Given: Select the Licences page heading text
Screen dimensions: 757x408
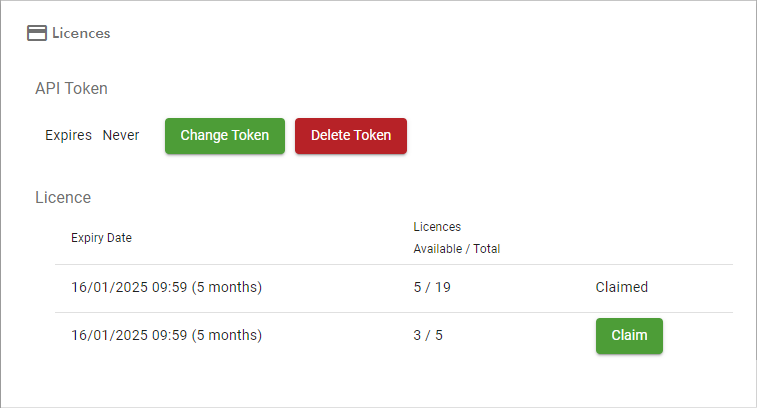Looking at the screenshot, I should (81, 33).
